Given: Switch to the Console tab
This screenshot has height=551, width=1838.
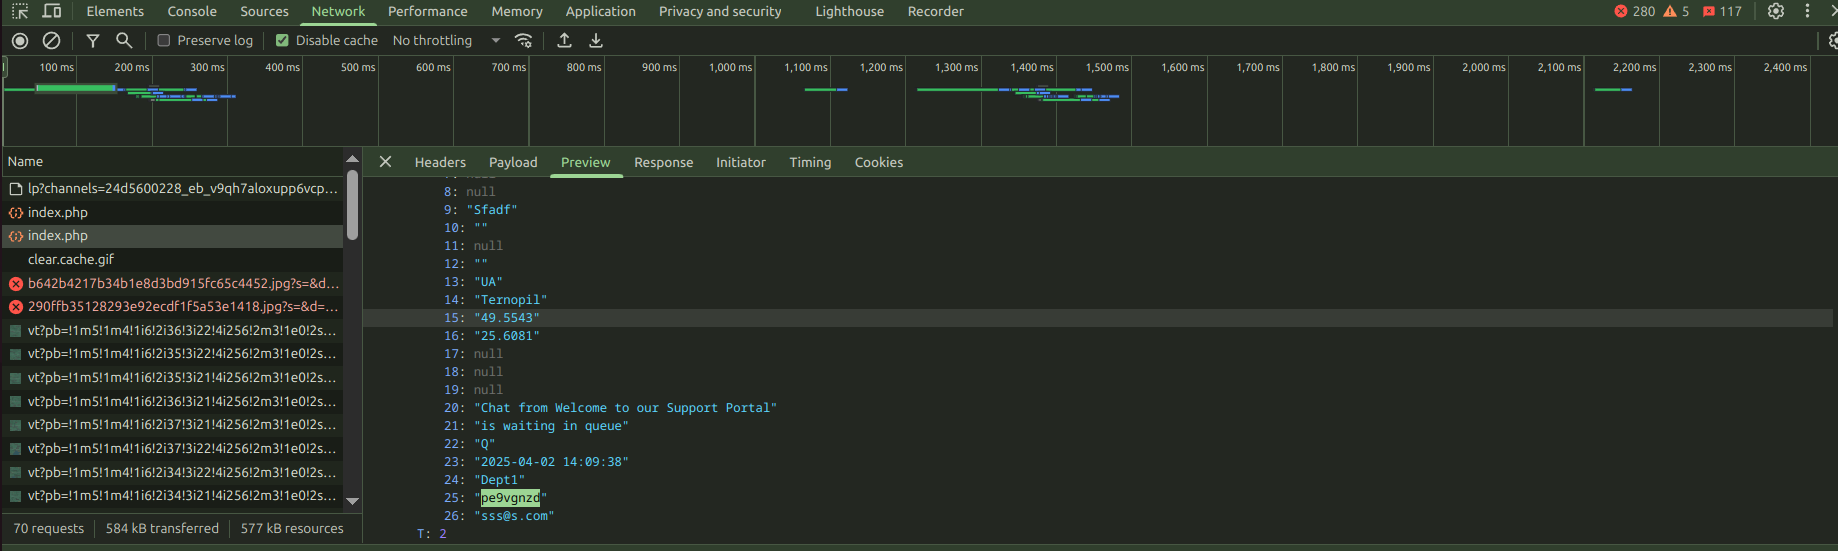Looking at the screenshot, I should tap(192, 11).
